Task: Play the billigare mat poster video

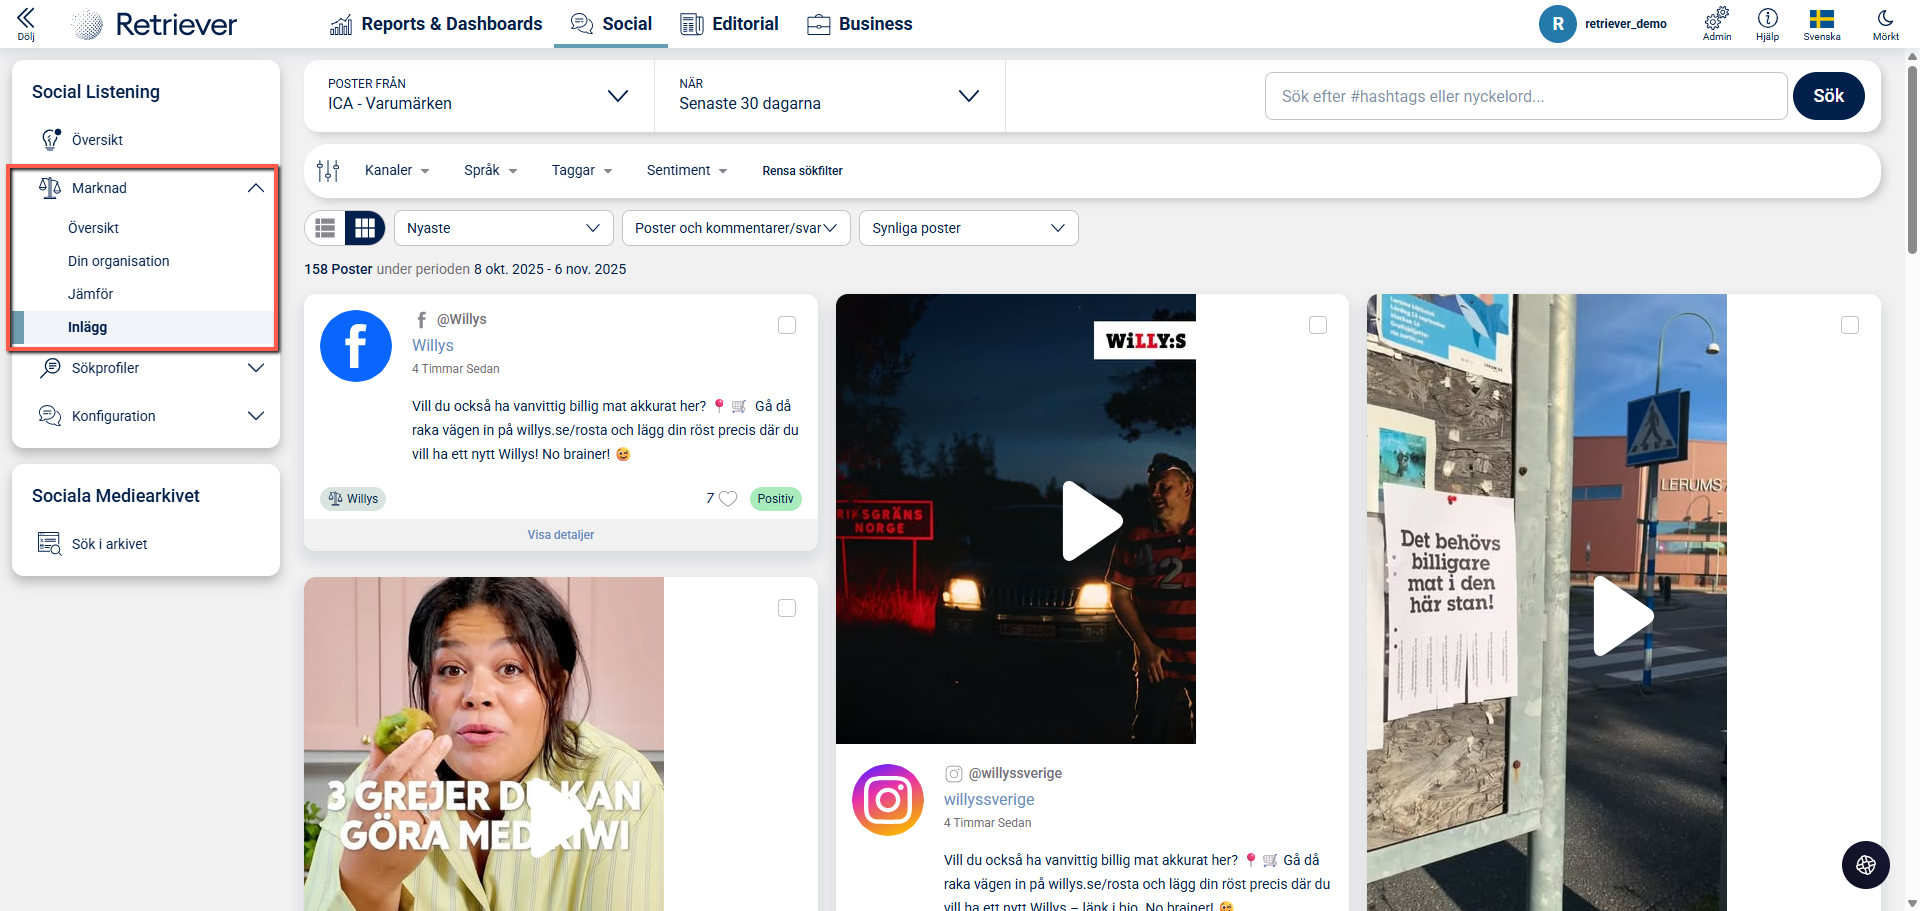Action: pyautogui.click(x=1622, y=615)
